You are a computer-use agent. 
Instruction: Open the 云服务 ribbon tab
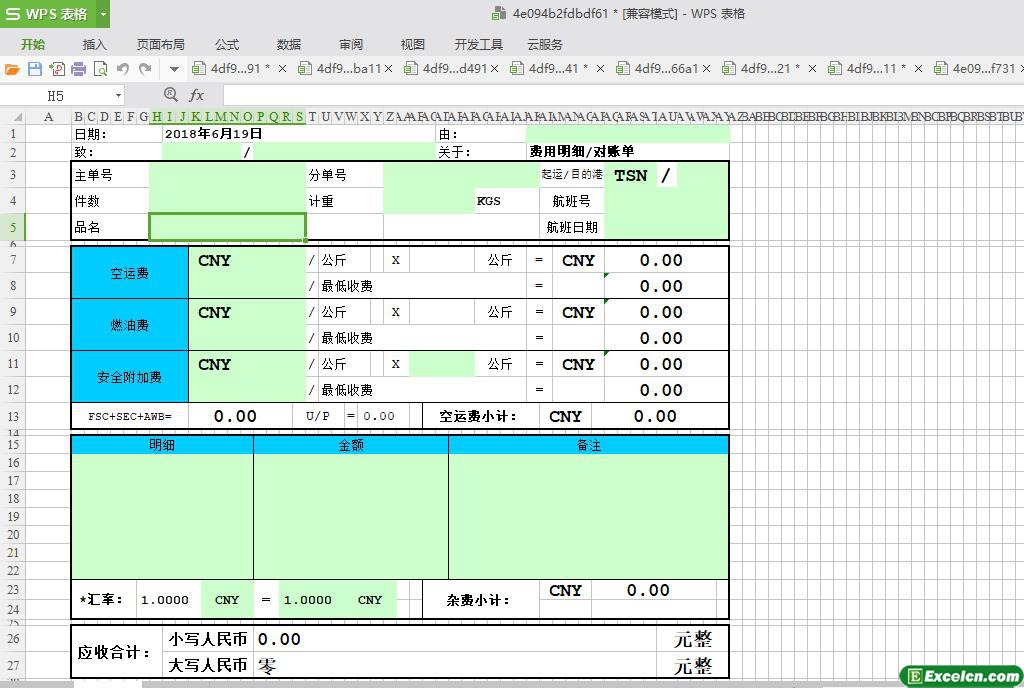(x=544, y=44)
